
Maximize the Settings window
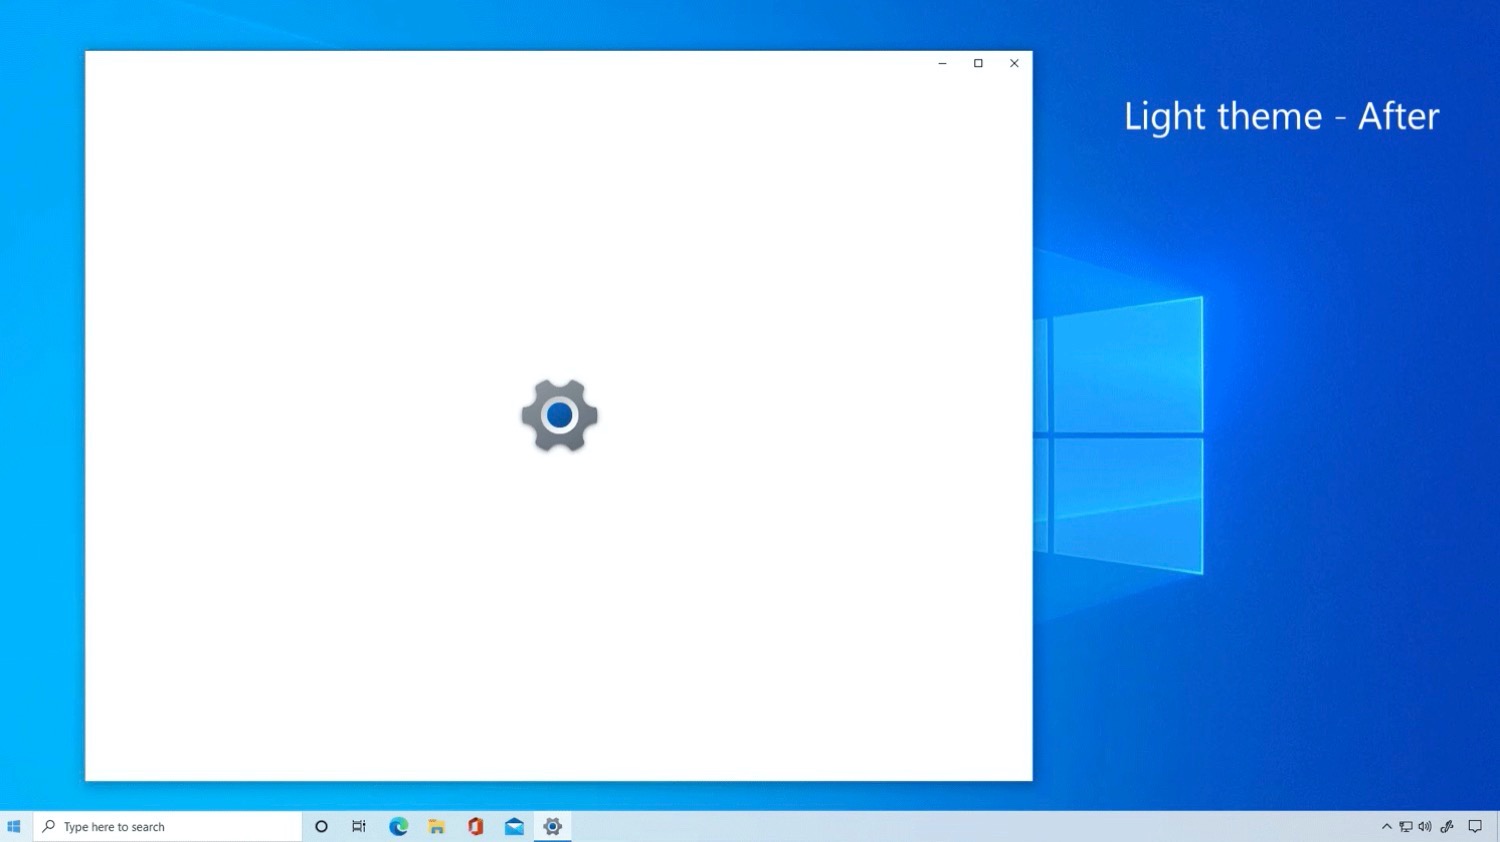click(978, 63)
